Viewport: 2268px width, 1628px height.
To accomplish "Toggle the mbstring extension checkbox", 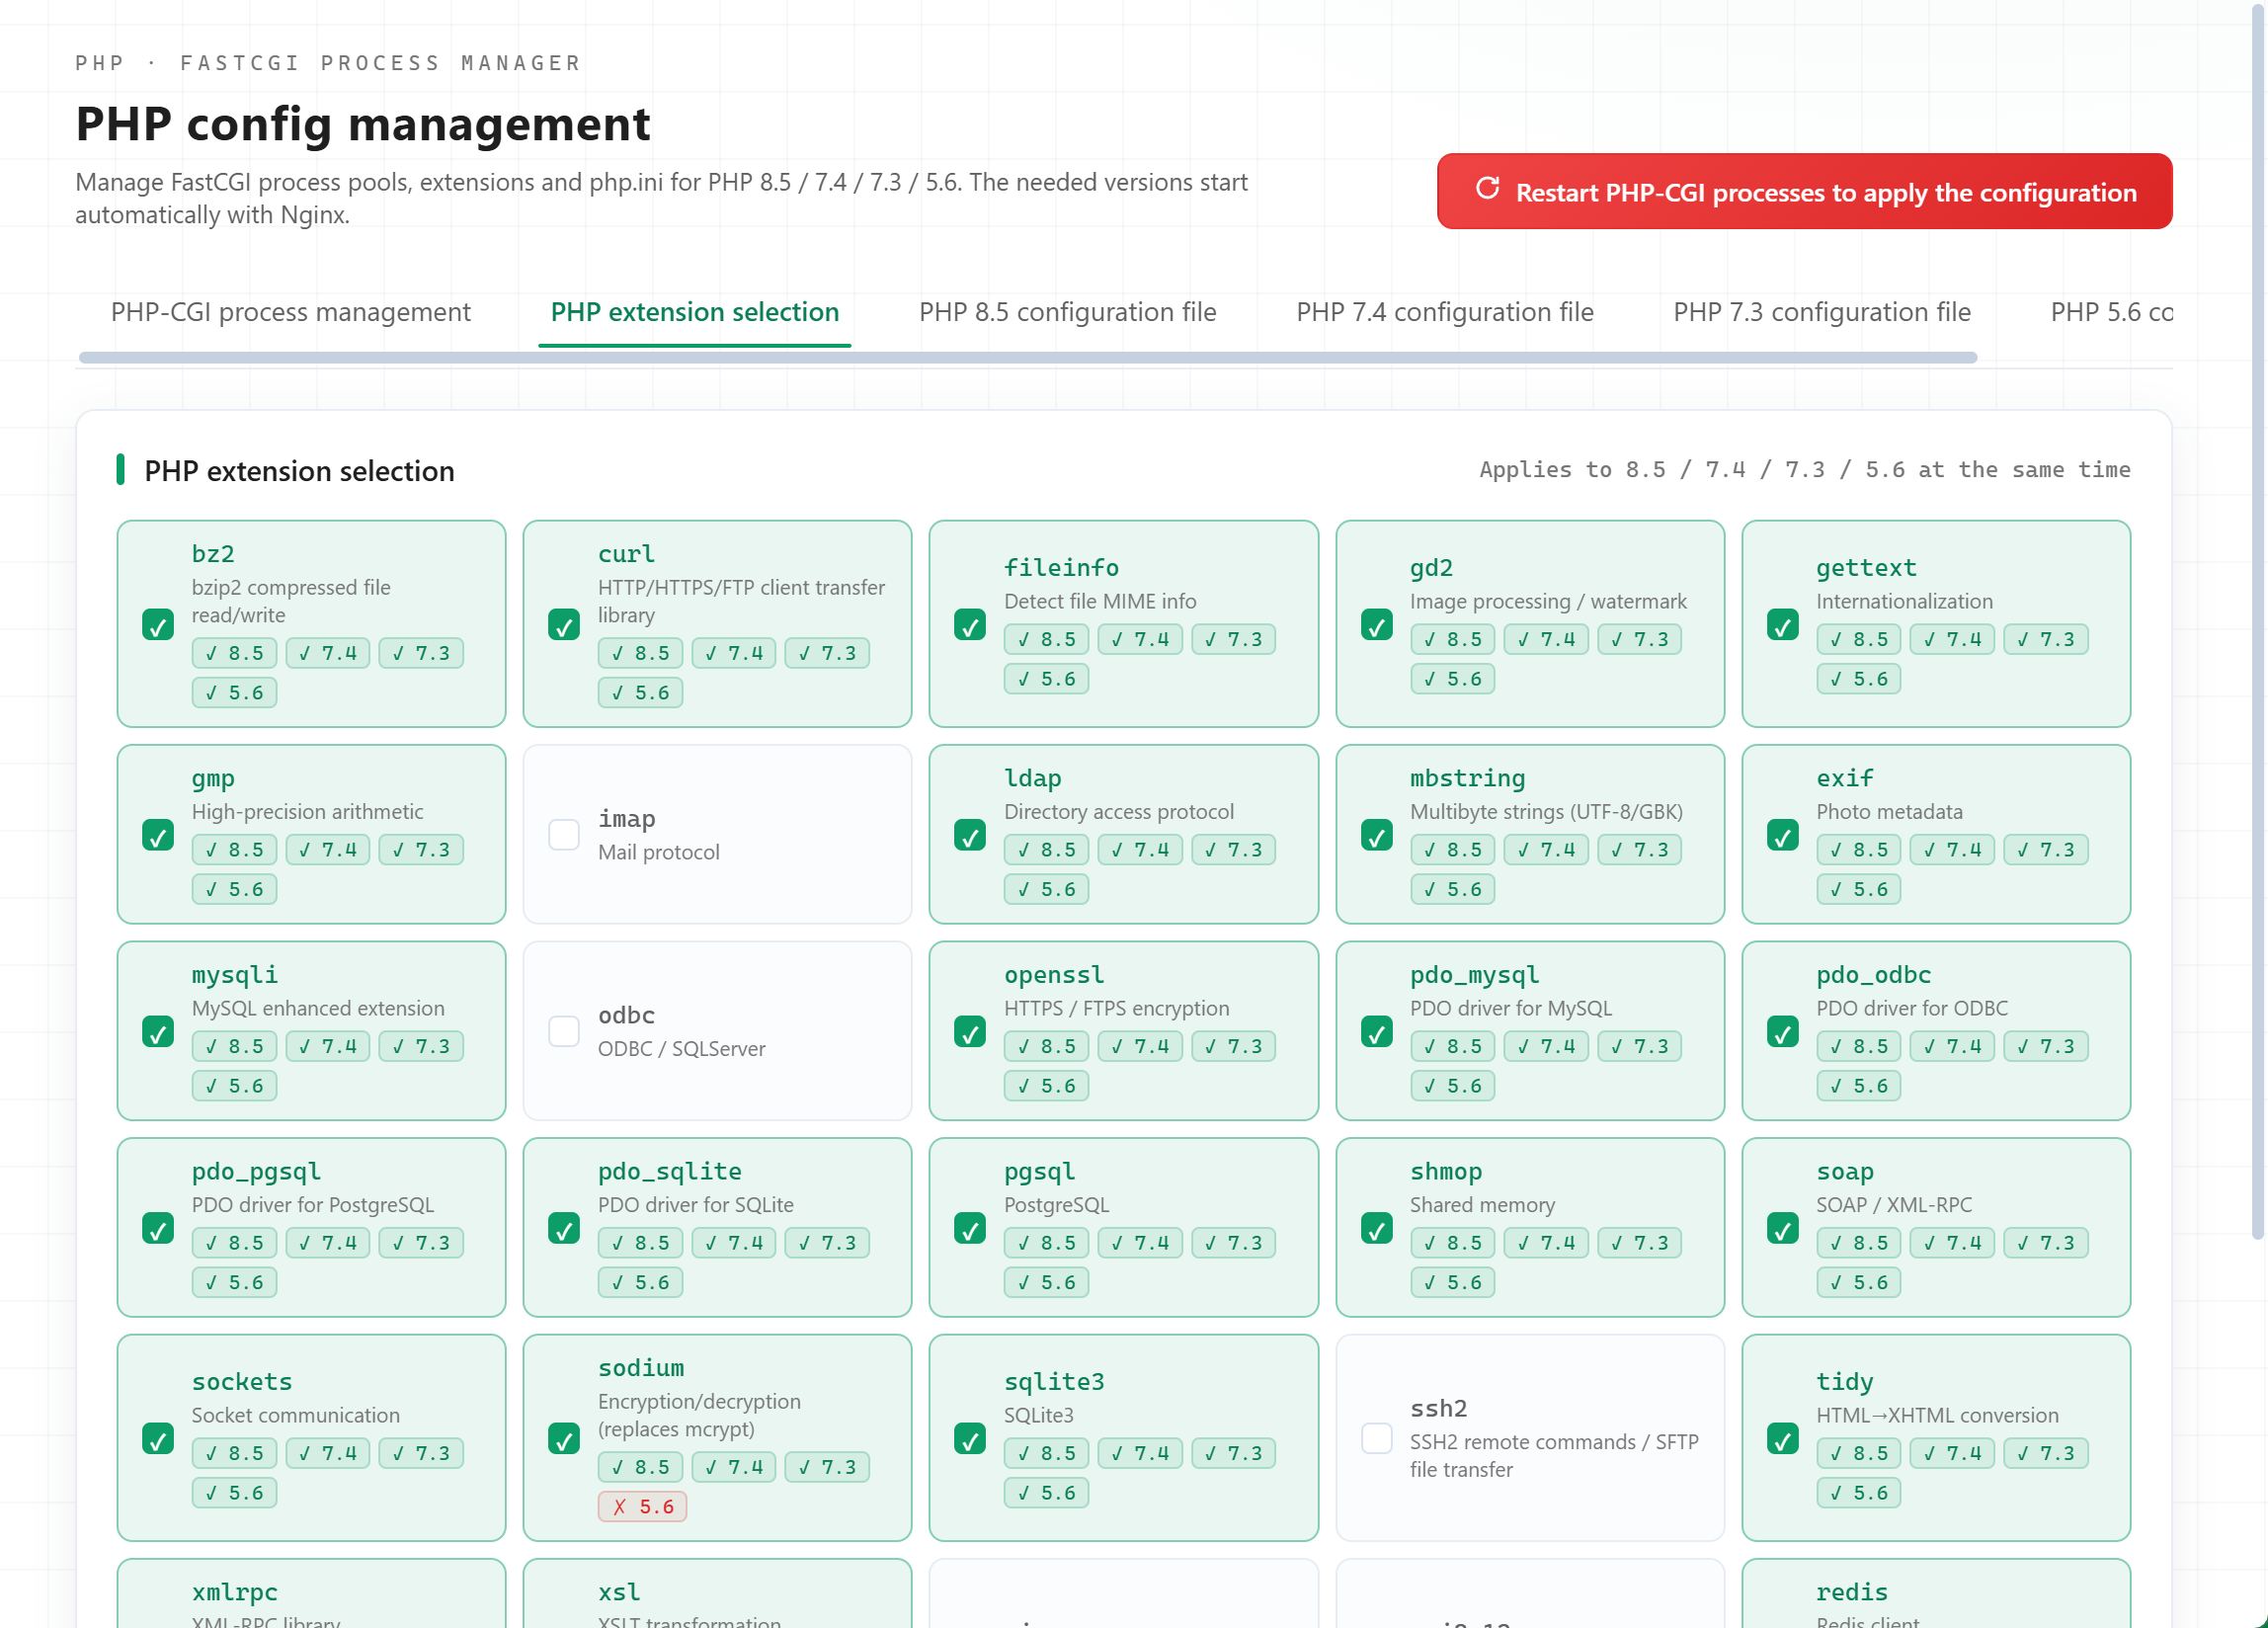I will coord(1377,835).
